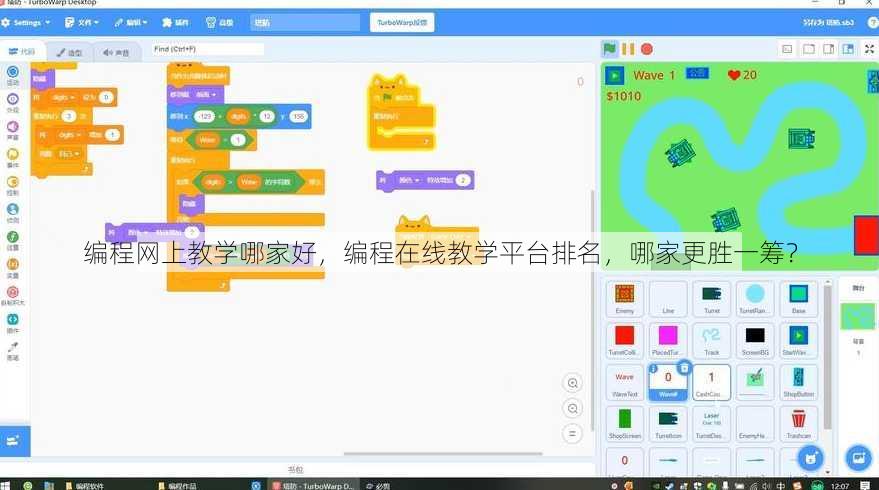Open the Windows Start menu
Screen dimensions: 879x490
click(x=5, y=486)
